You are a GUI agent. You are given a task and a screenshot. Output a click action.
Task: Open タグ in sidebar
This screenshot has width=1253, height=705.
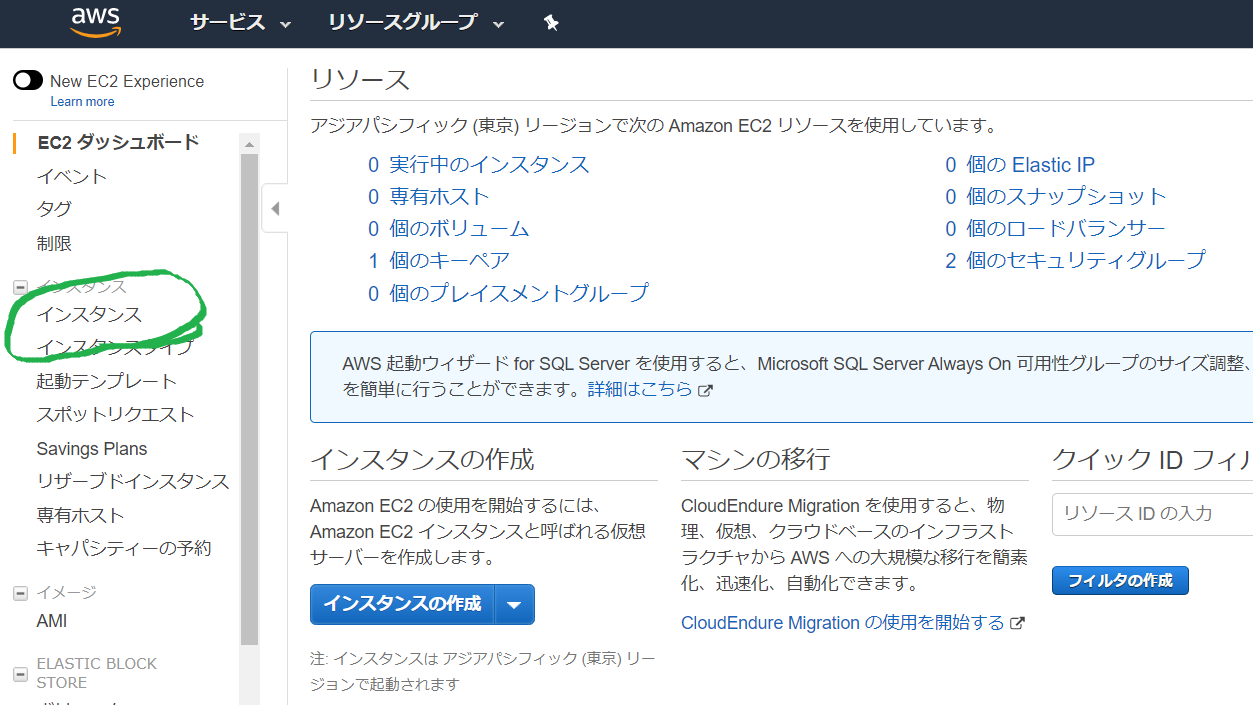coord(54,209)
